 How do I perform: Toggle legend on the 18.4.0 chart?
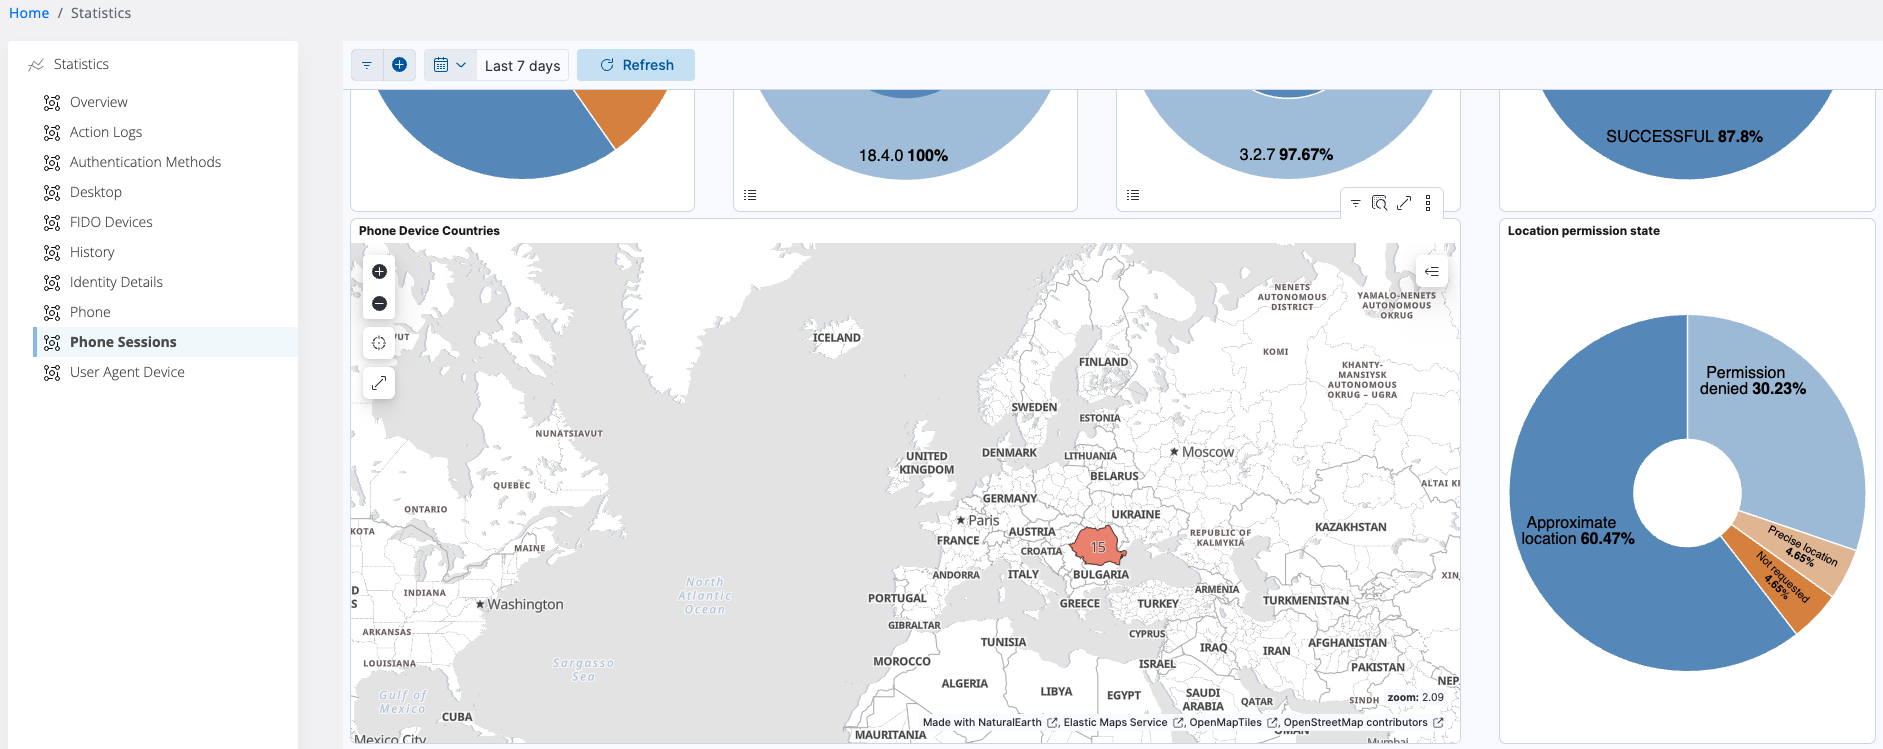750,195
